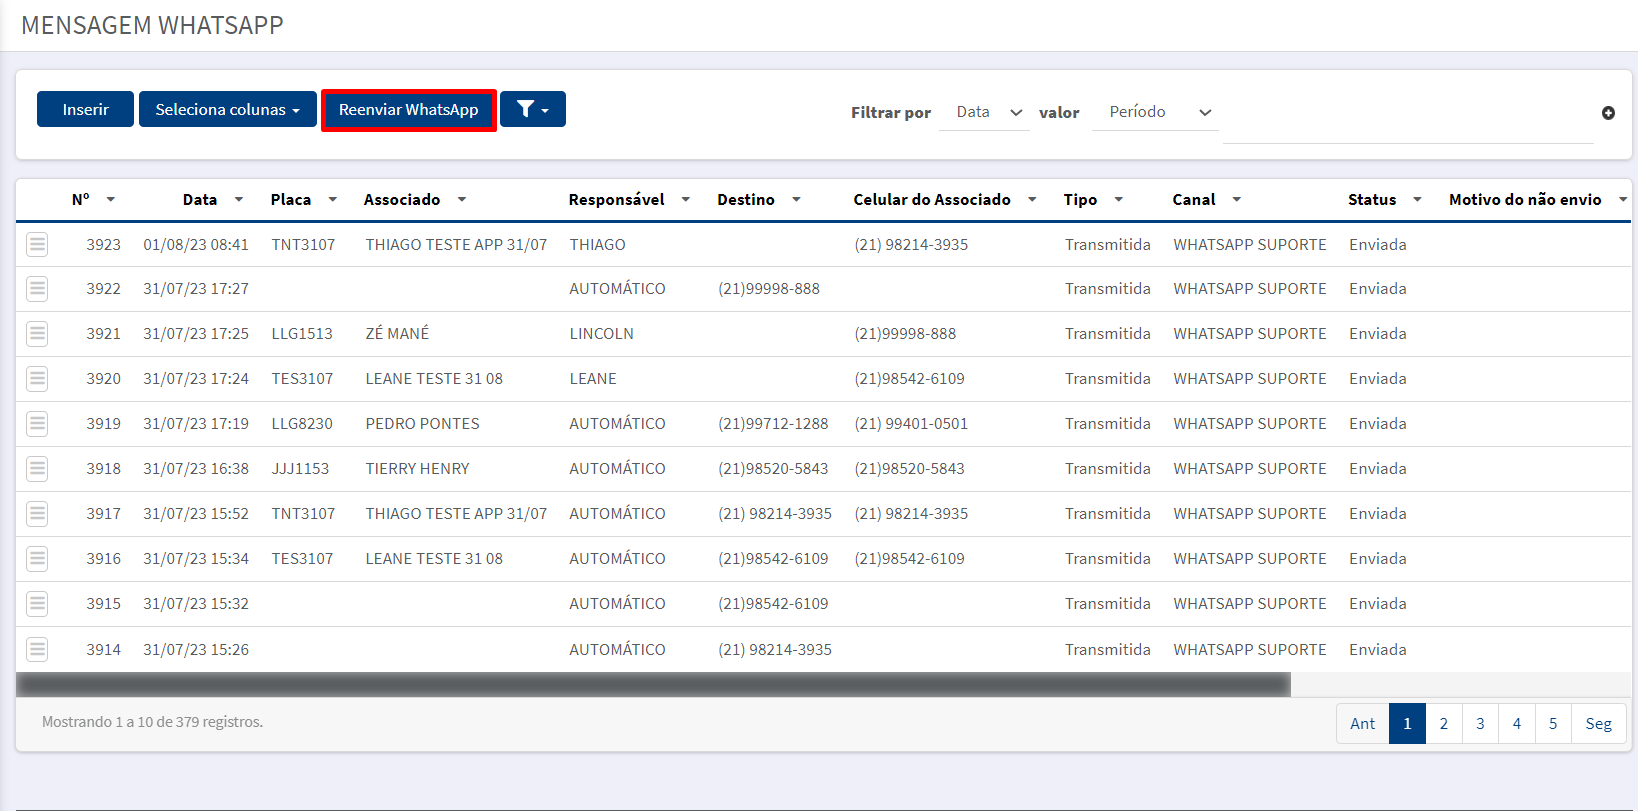Click date cell 31/07/23 16:38
Screen dimensions: 1638x811
tap(196, 469)
